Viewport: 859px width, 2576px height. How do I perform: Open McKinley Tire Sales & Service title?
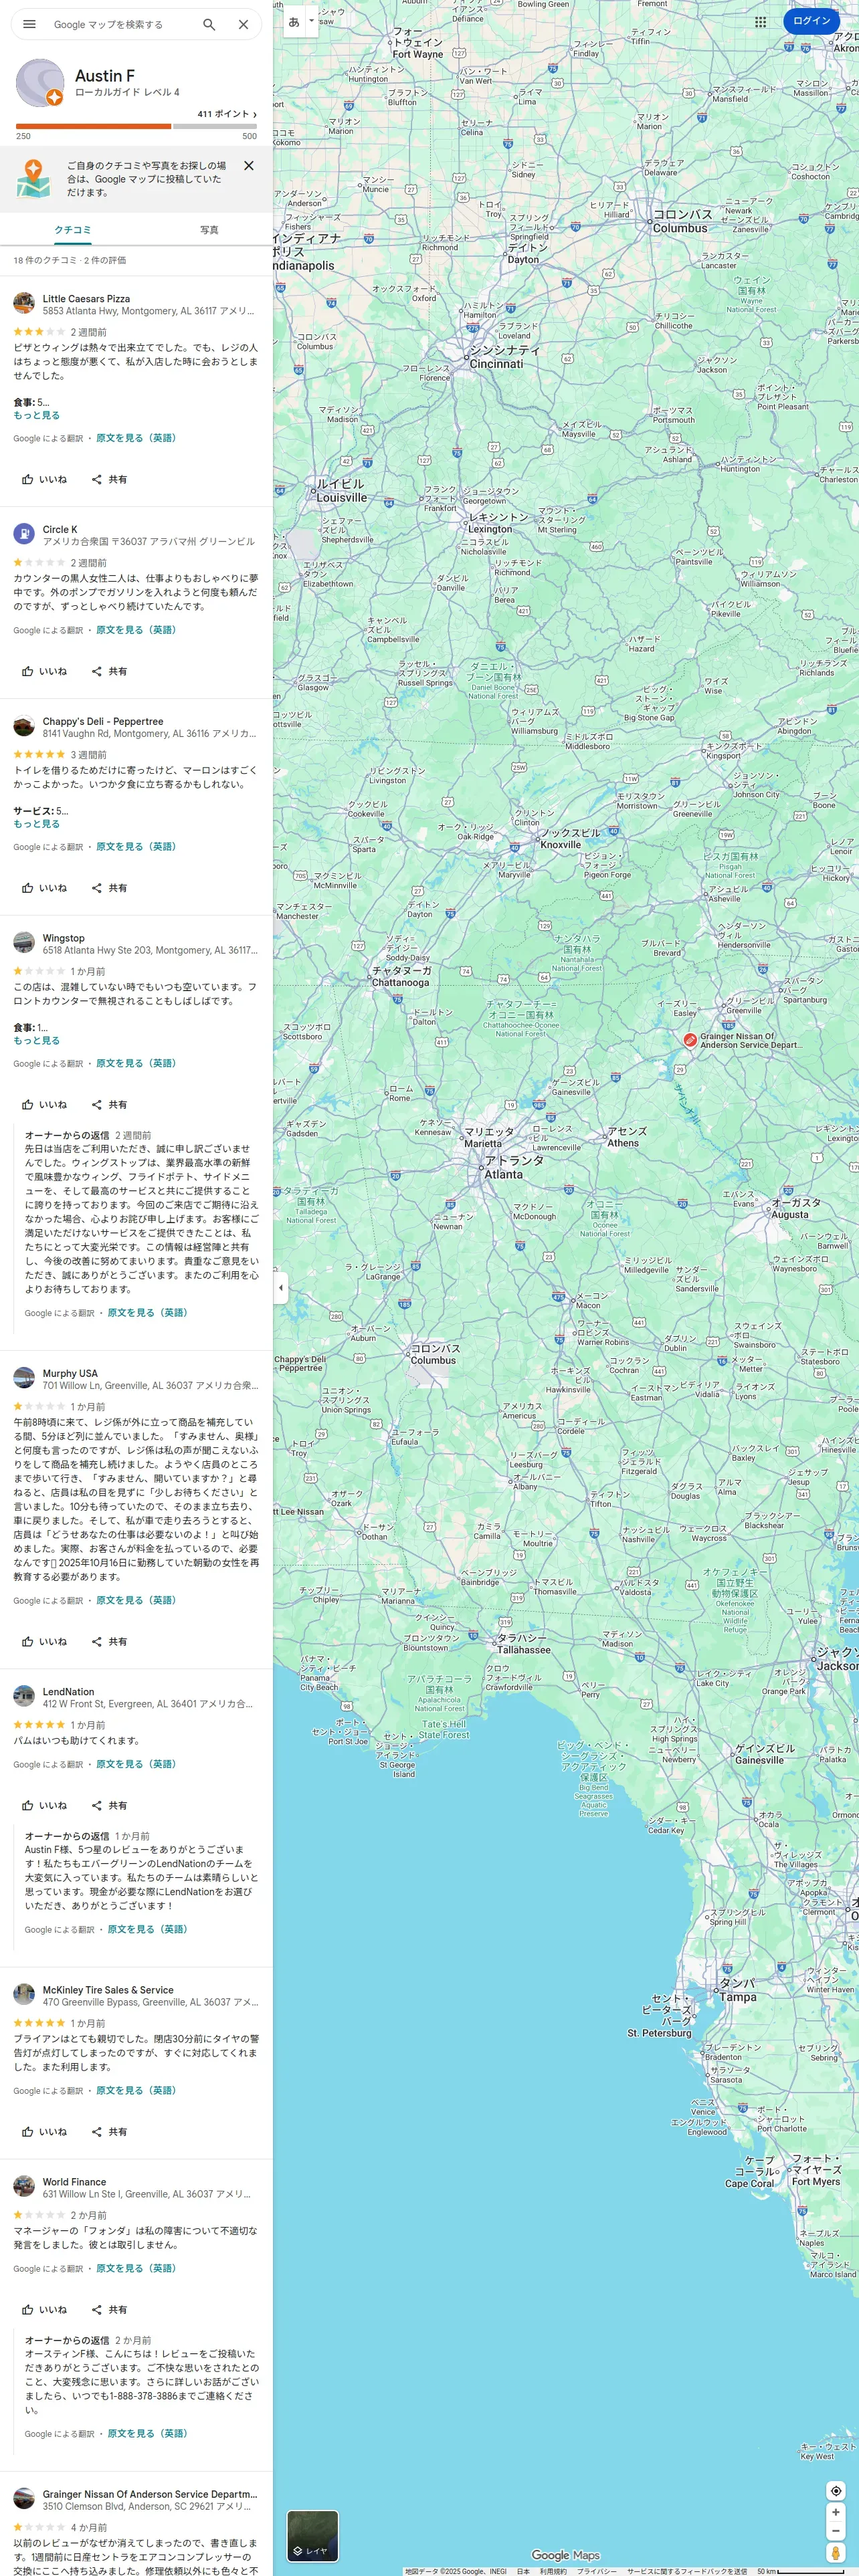click(108, 1990)
